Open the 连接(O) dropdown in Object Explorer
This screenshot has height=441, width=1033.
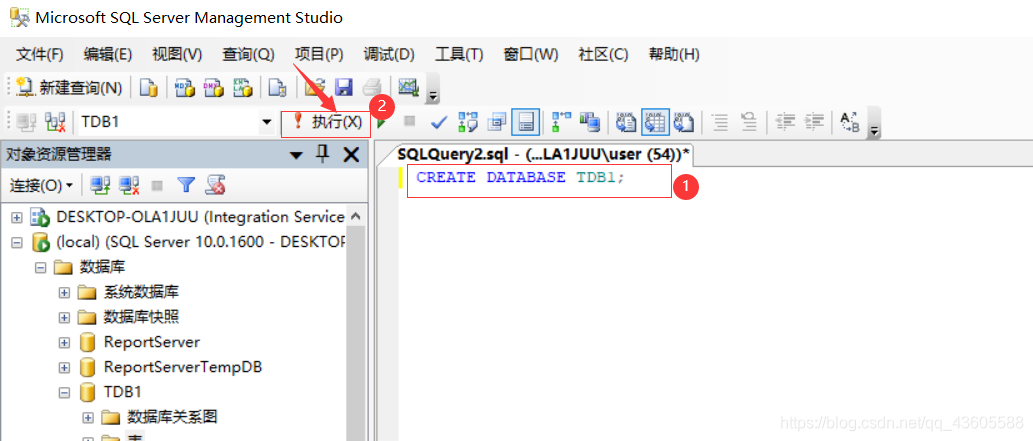click(41, 186)
